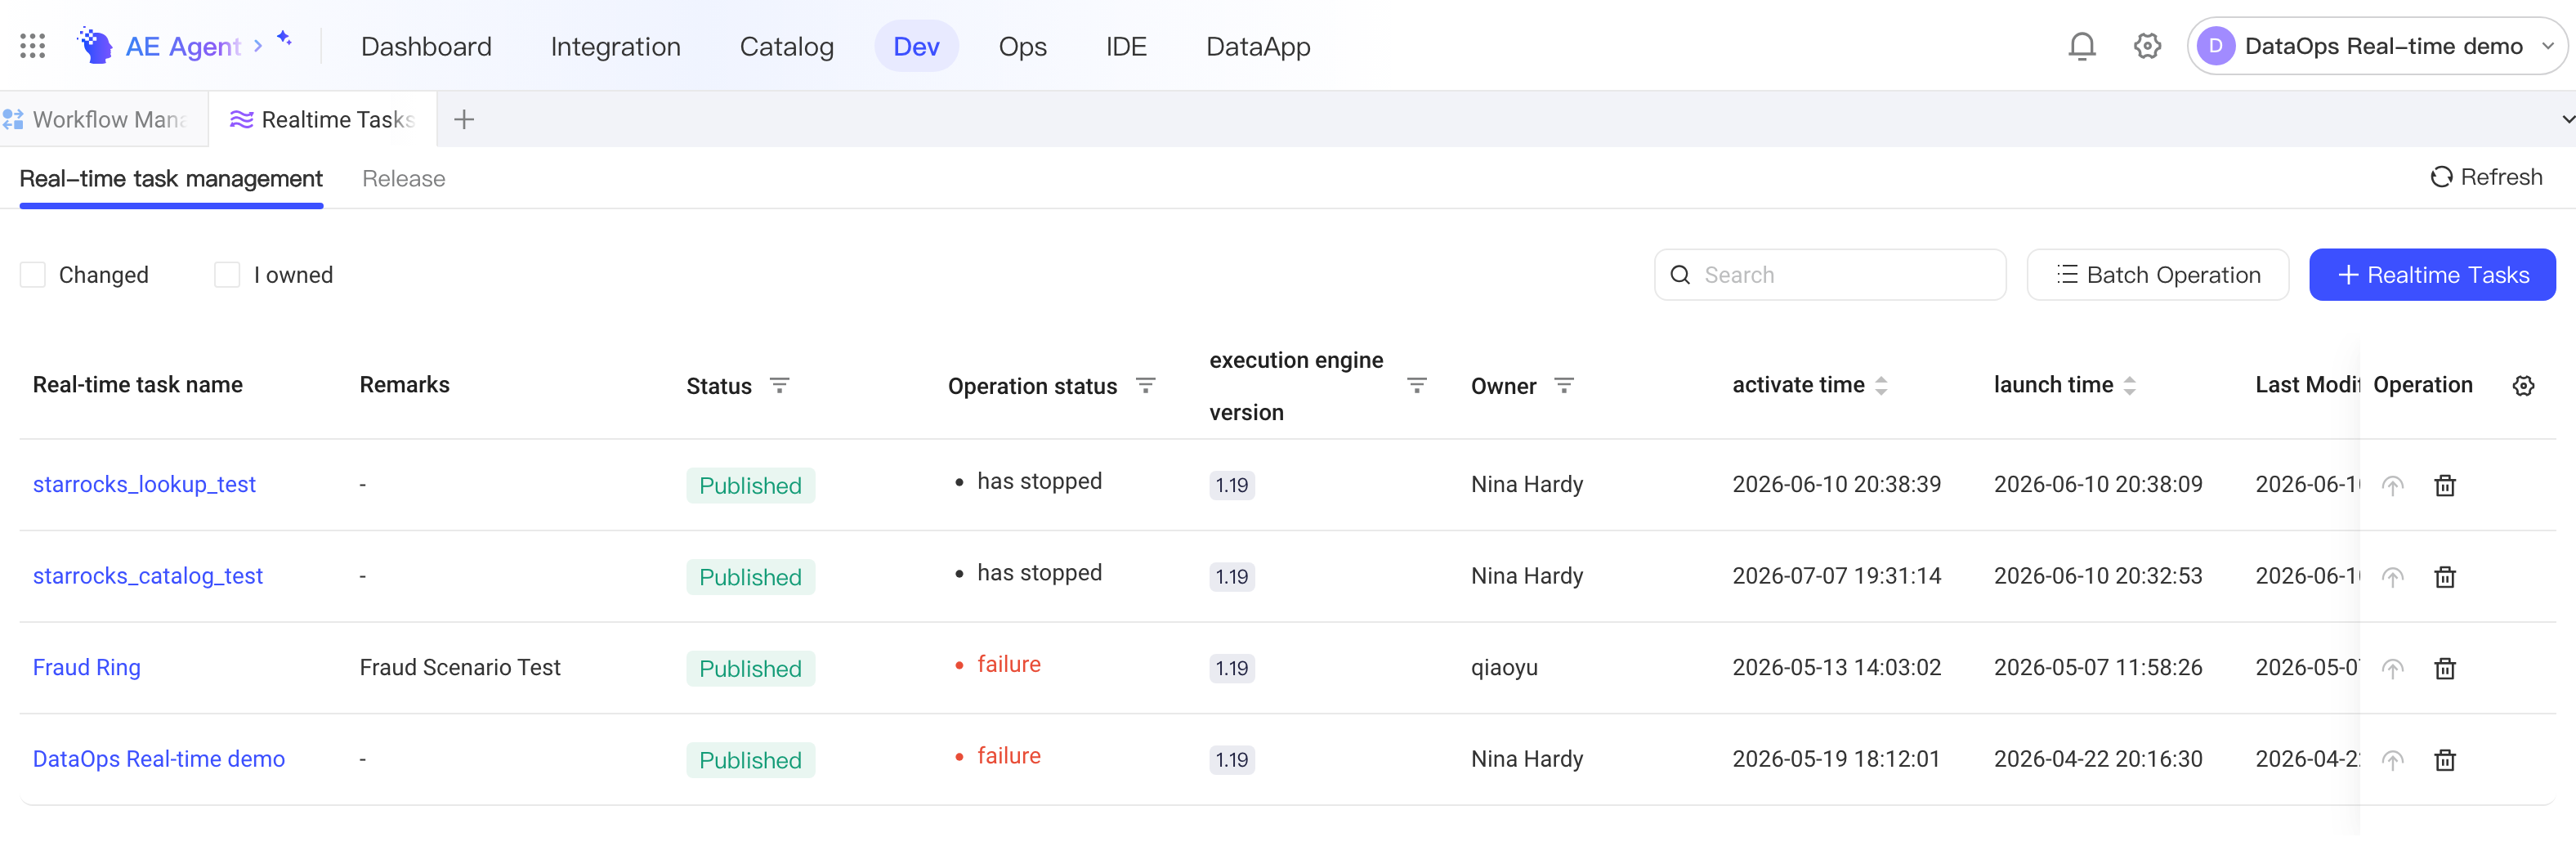Open the IDE menu
Image resolution: width=2576 pixels, height=855 pixels.
click(x=1126, y=46)
